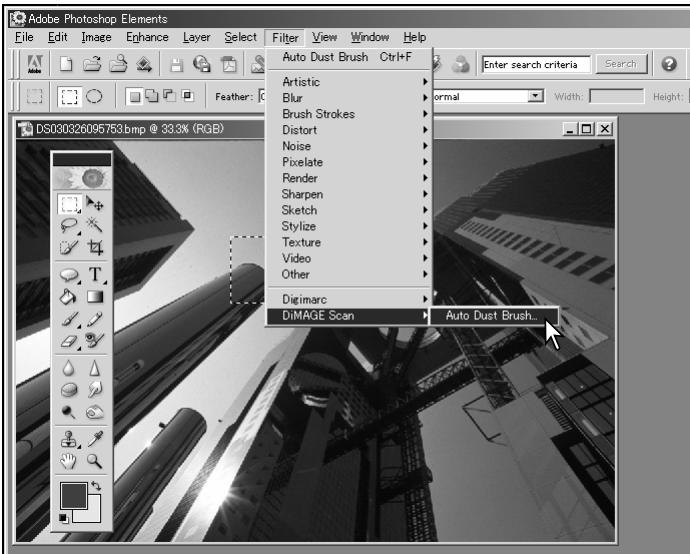Open the Enhance menu

tap(147, 37)
